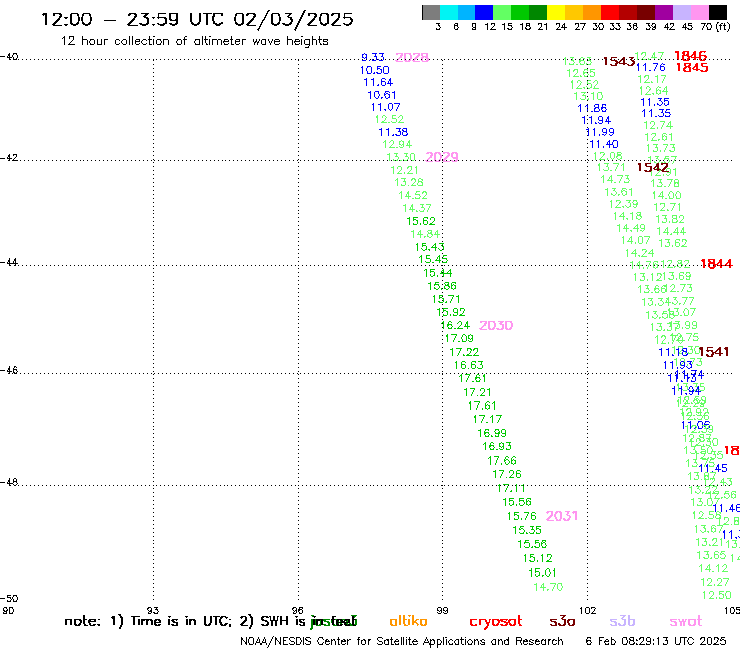Click the wave height value '10.50'
740x650 pixels.
point(375,70)
